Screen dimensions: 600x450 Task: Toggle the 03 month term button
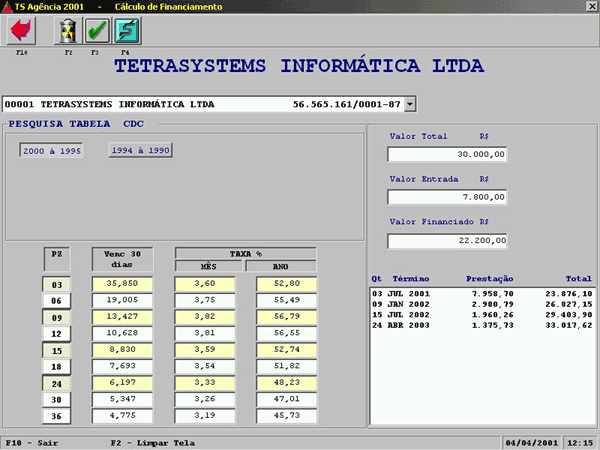coord(56,285)
